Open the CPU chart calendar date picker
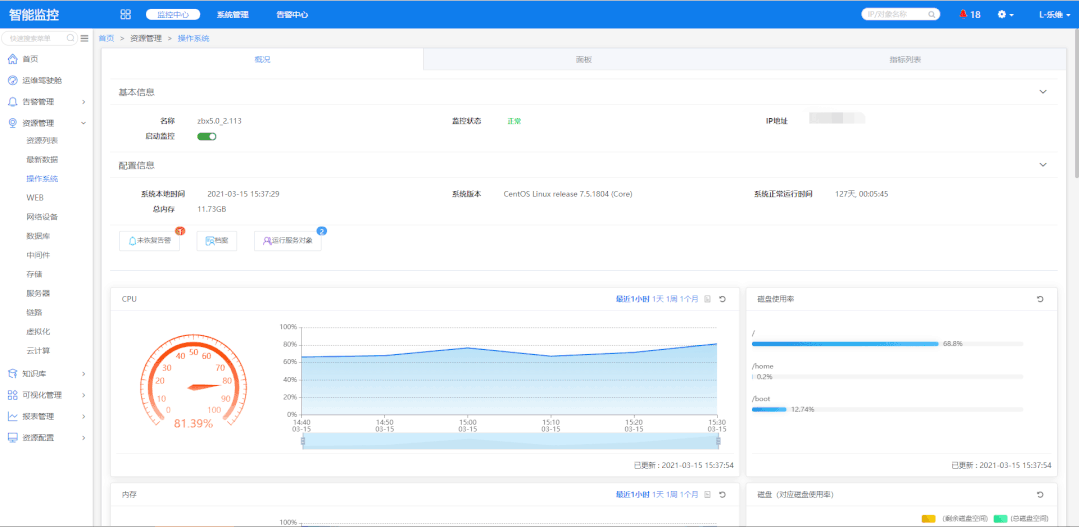1079x527 pixels. click(707, 299)
